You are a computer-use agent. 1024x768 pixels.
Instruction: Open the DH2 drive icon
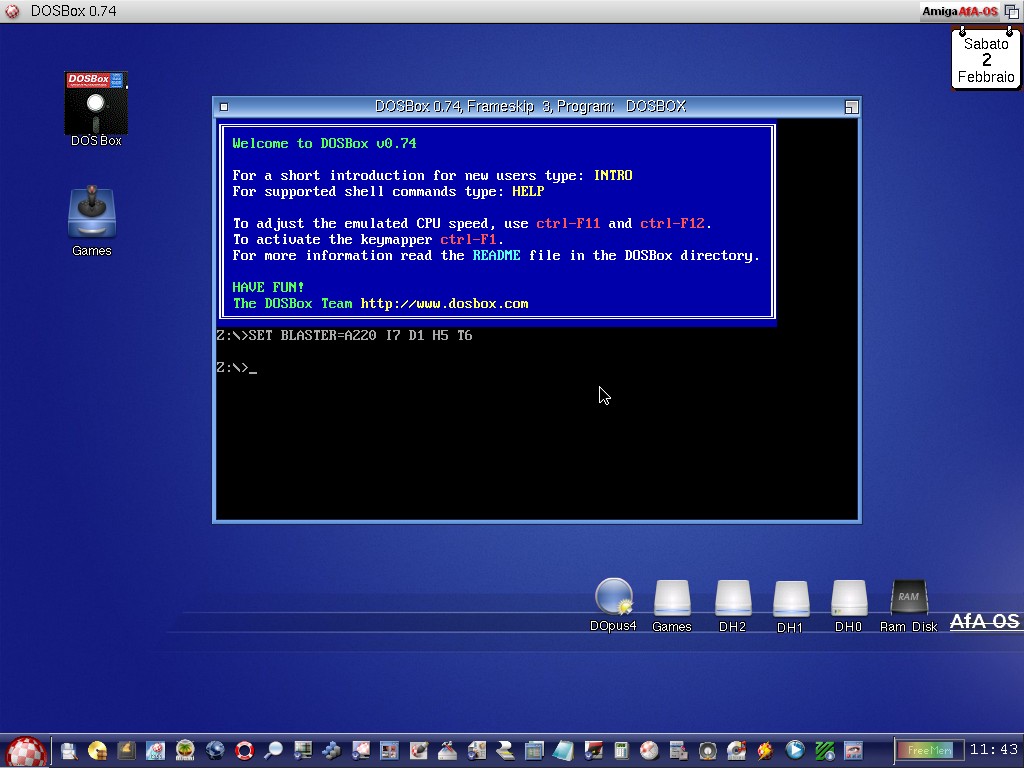732,598
